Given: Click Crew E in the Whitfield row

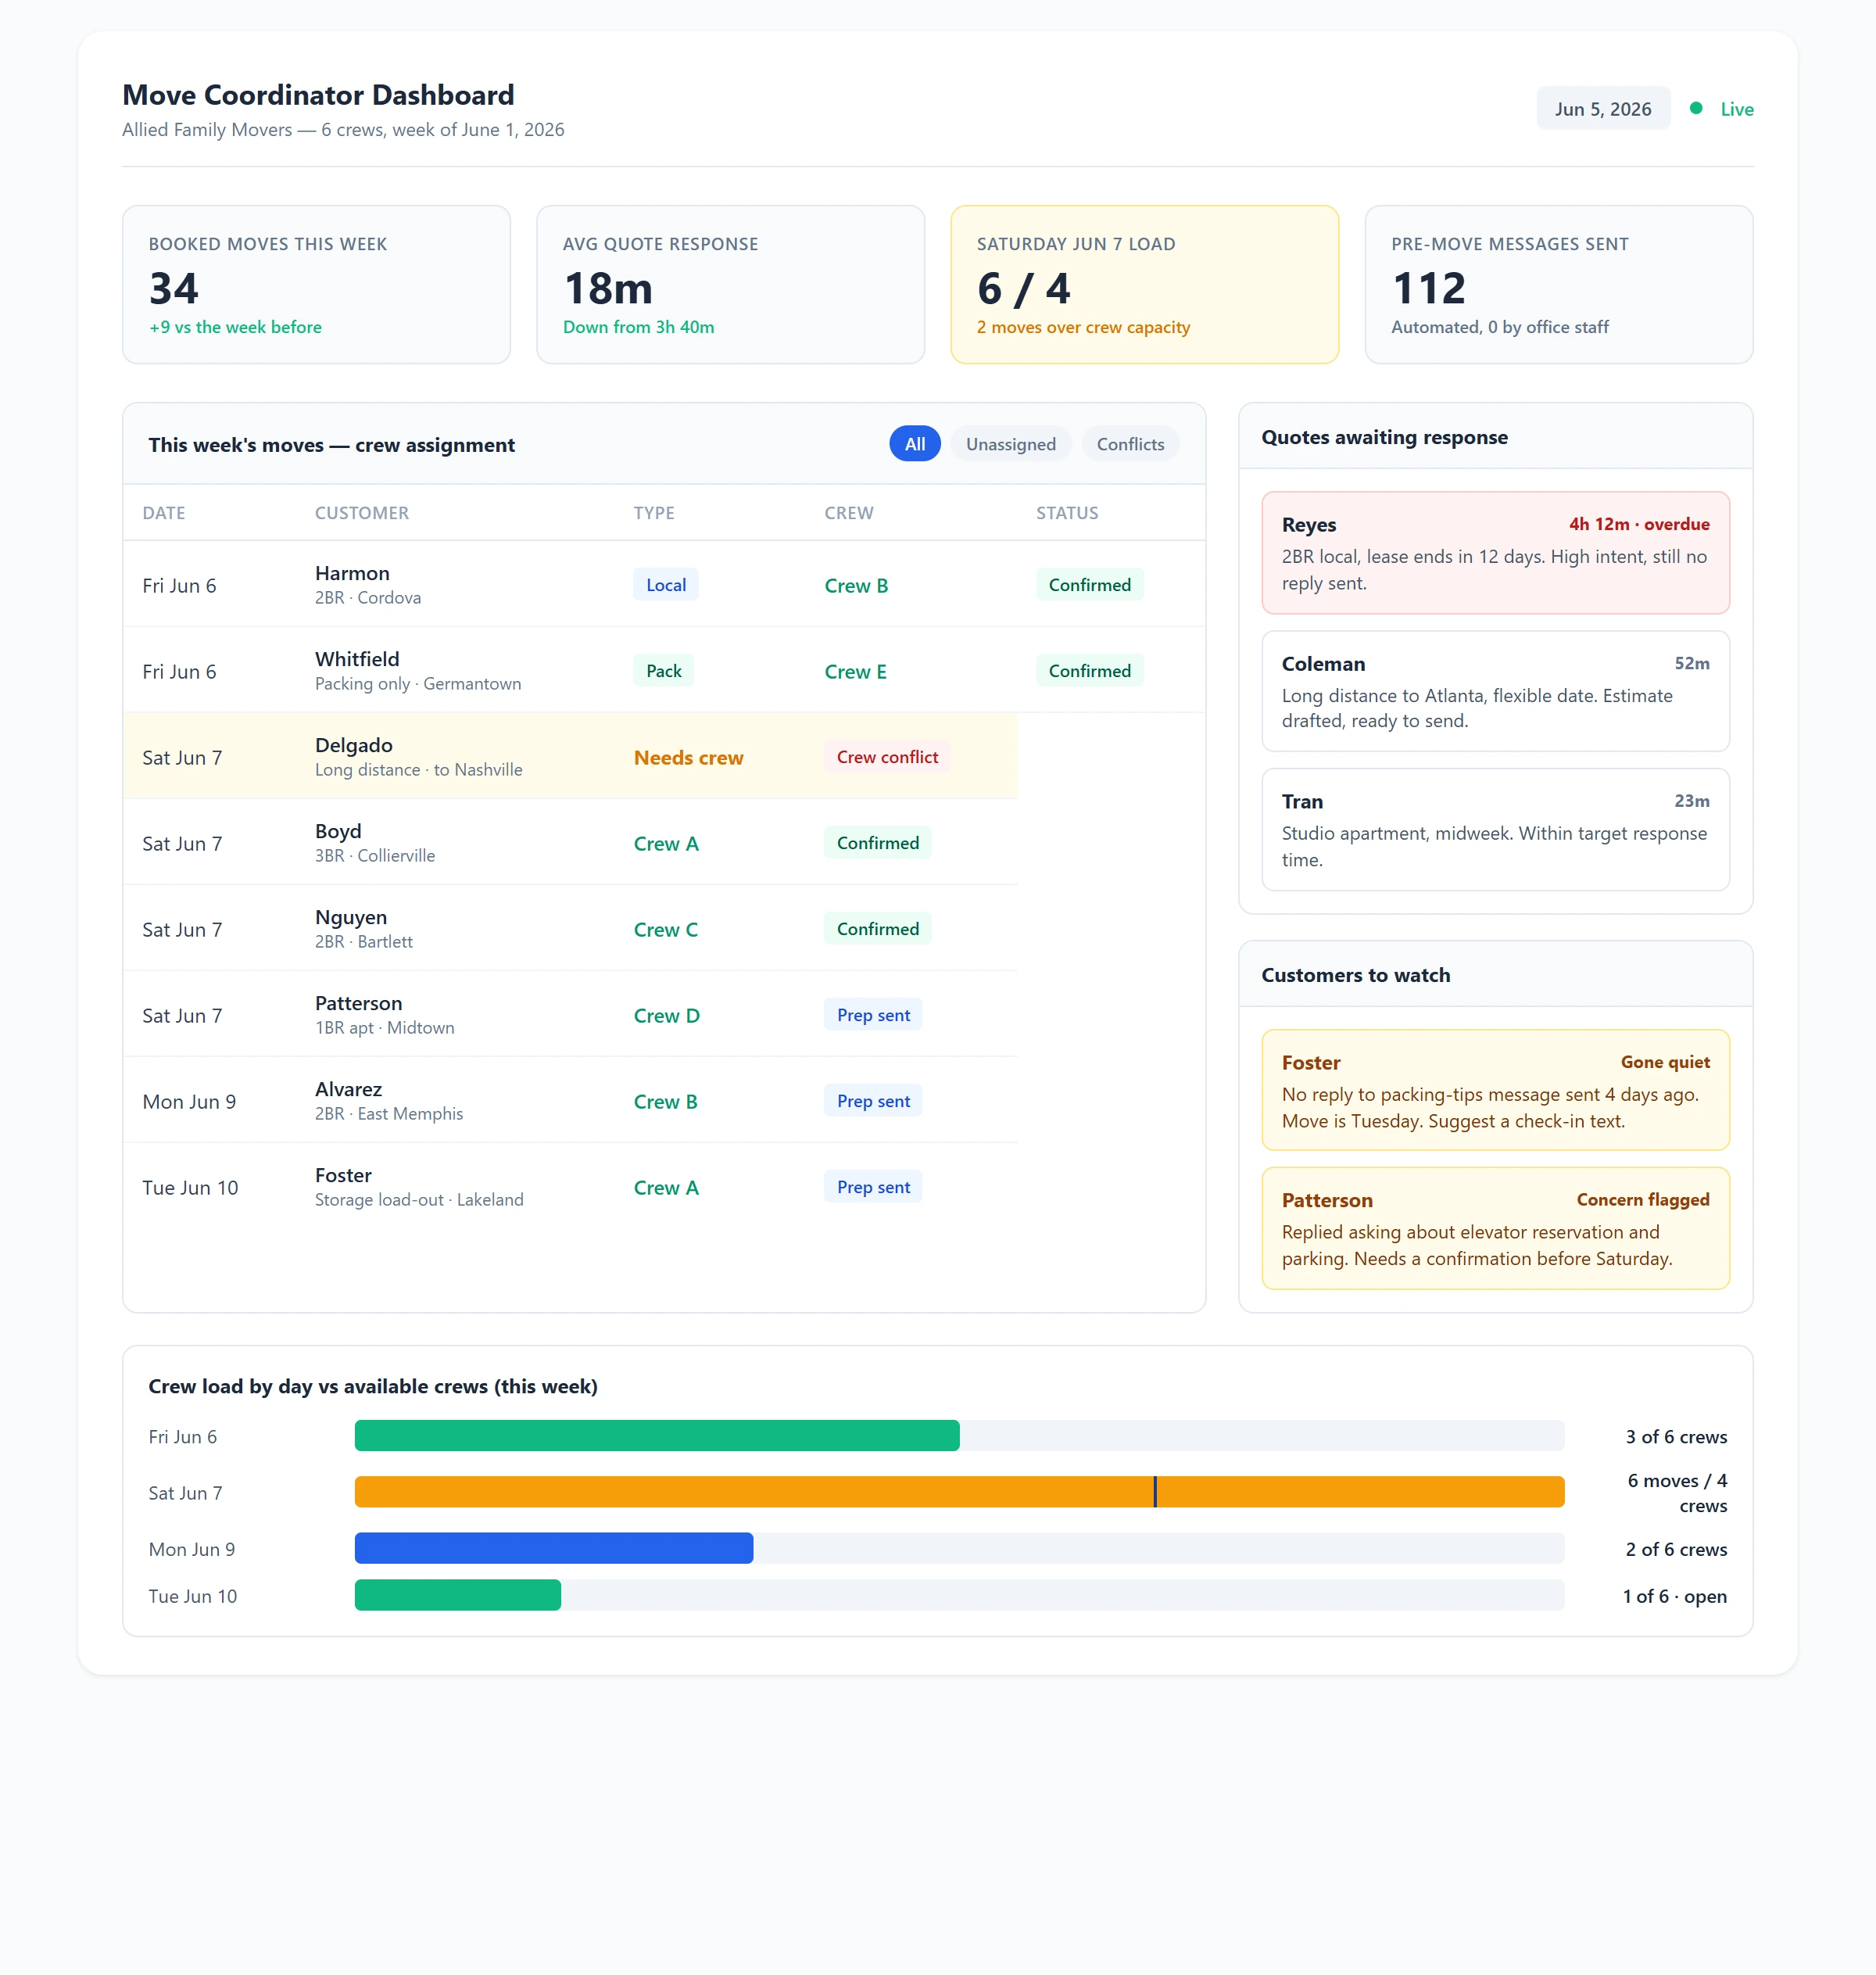Looking at the screenshot, I should [x=854, y=672].
